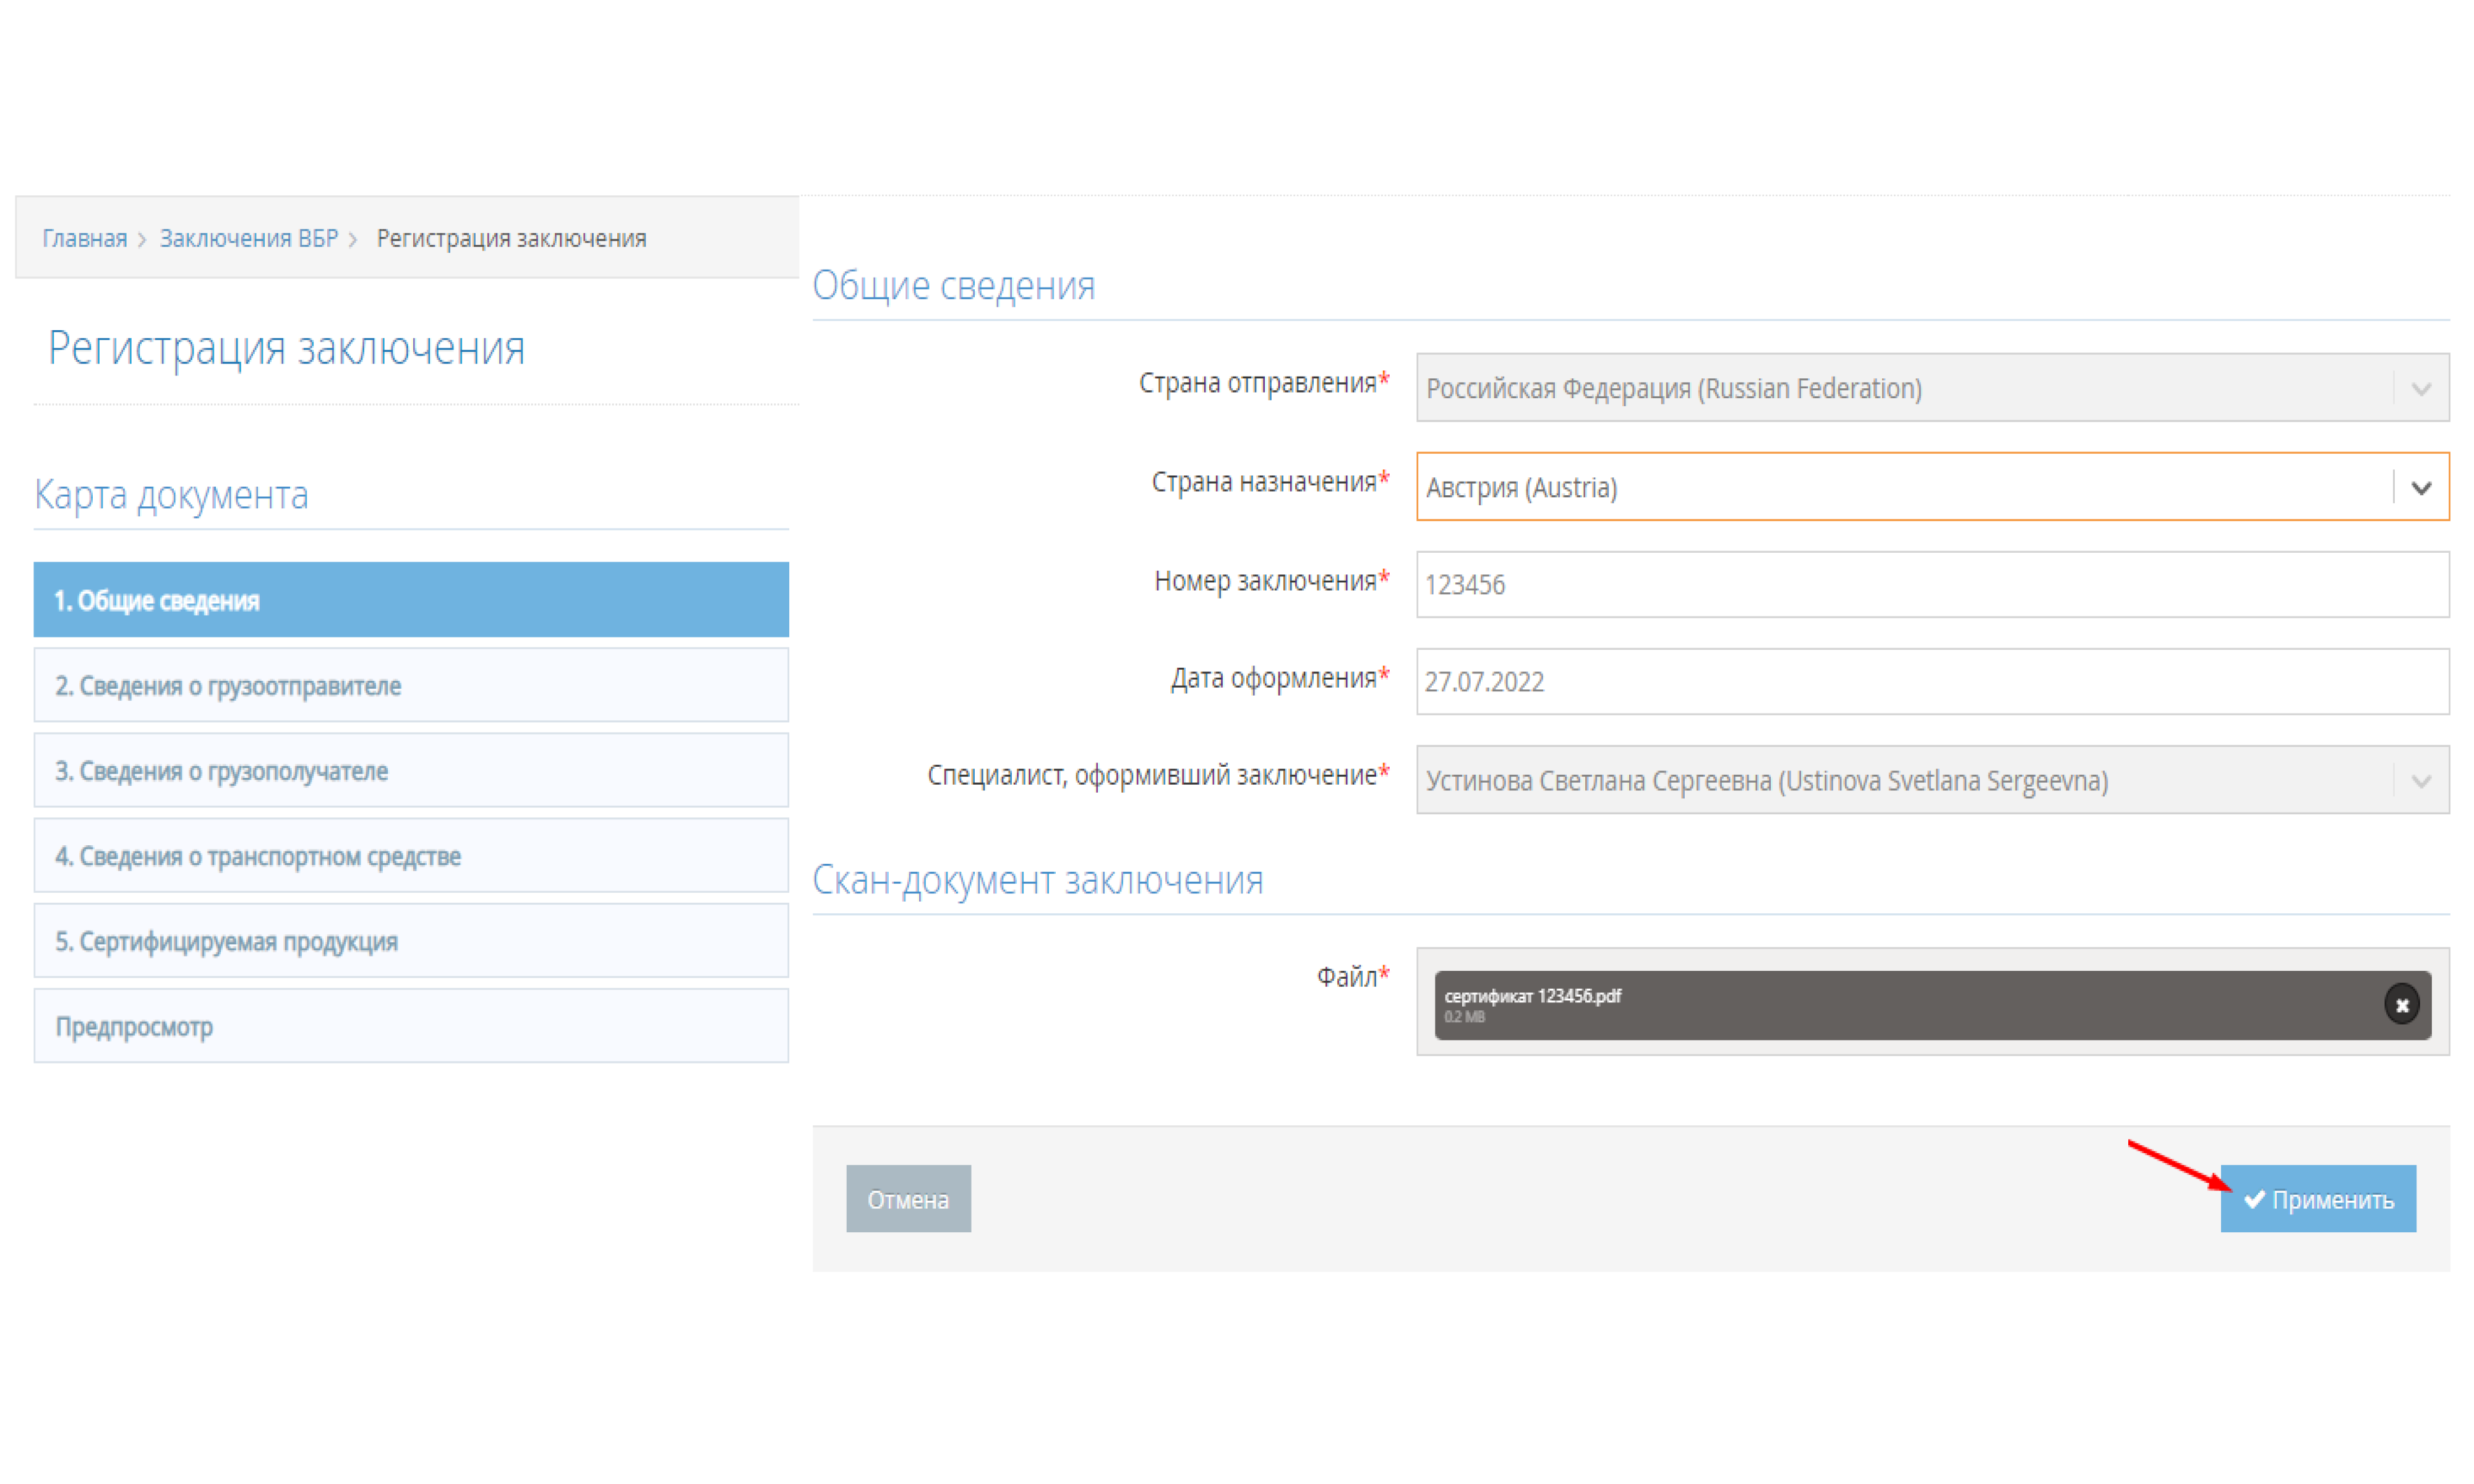Click the Отмена cancel button
The height and width of the screenshot is (1484, 2474).
click(x=907, y=1198)
